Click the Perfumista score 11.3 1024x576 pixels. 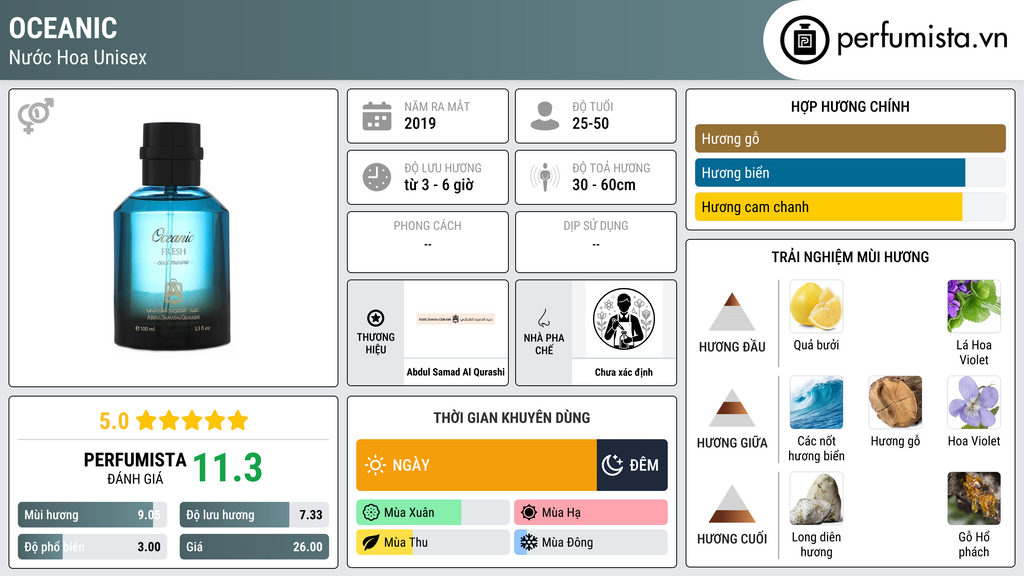coord(228,468)
